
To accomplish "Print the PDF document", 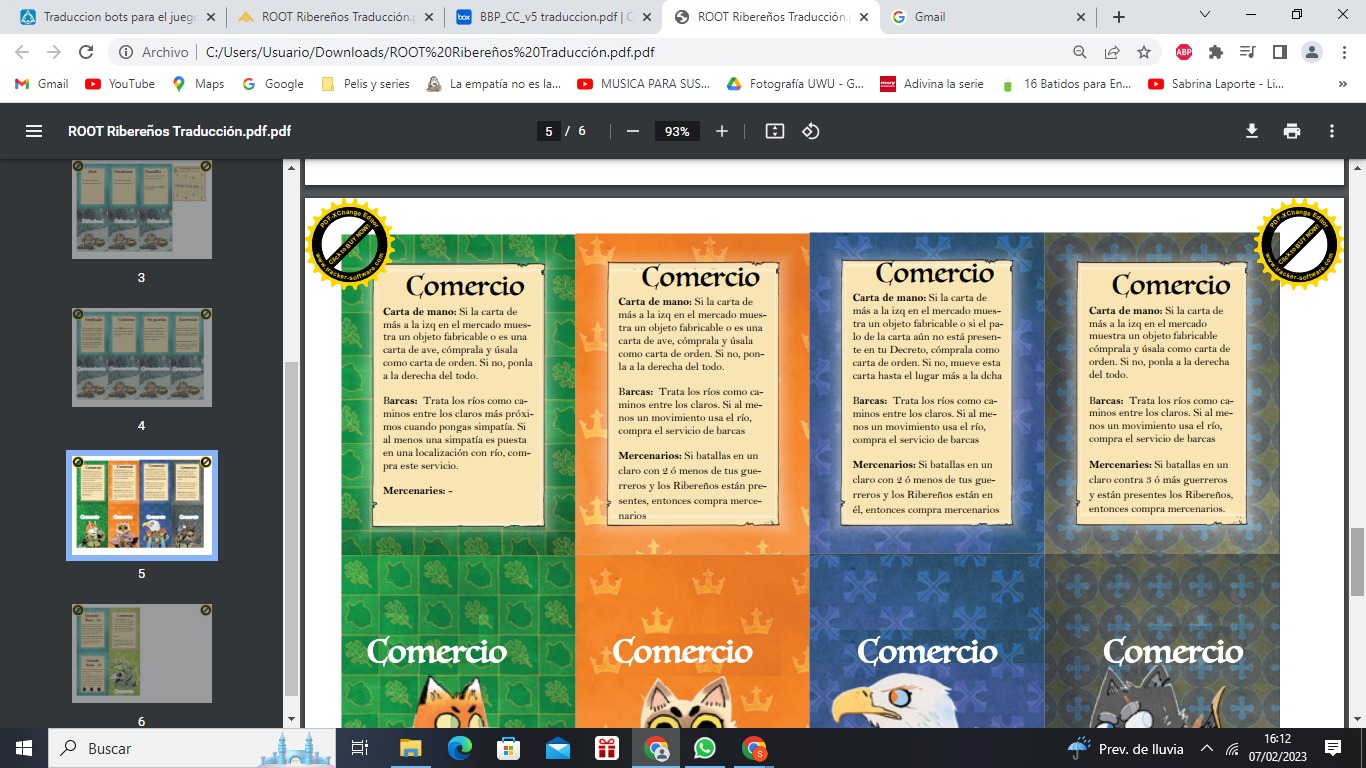I will [1291, 131].
